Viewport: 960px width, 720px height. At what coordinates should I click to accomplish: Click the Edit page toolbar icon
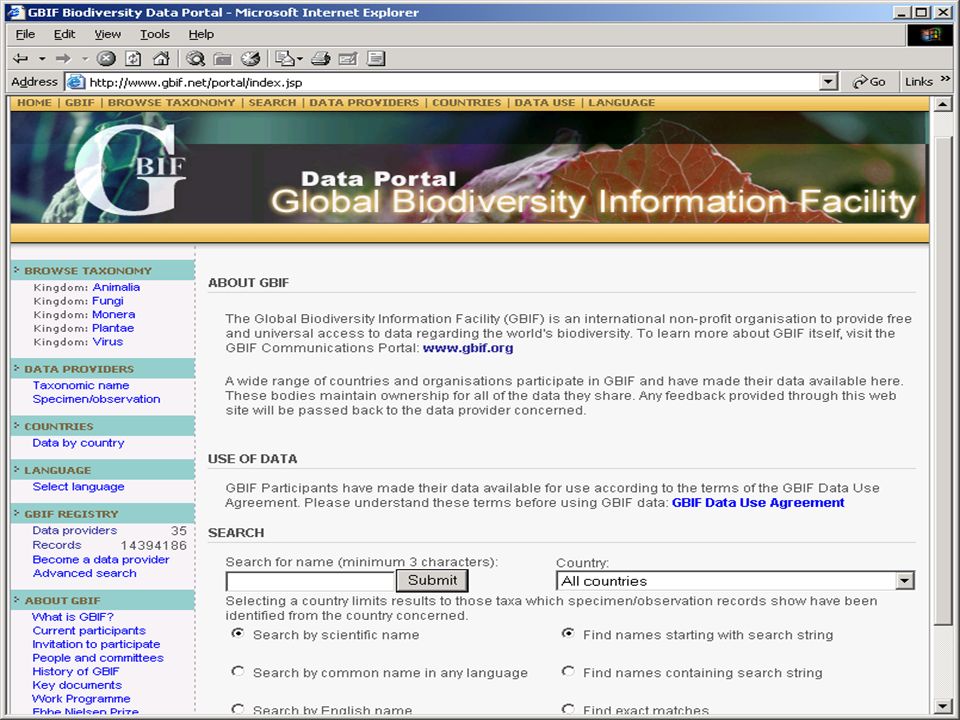click(x=348, y=59)
